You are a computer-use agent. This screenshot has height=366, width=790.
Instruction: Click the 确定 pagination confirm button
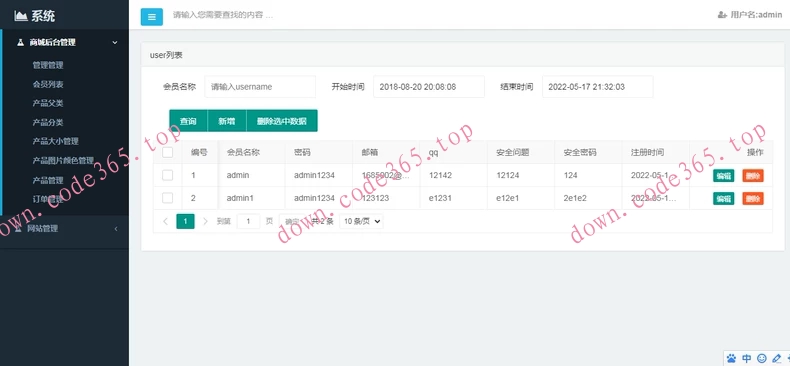pyautogui.click(x=292, y=221)
